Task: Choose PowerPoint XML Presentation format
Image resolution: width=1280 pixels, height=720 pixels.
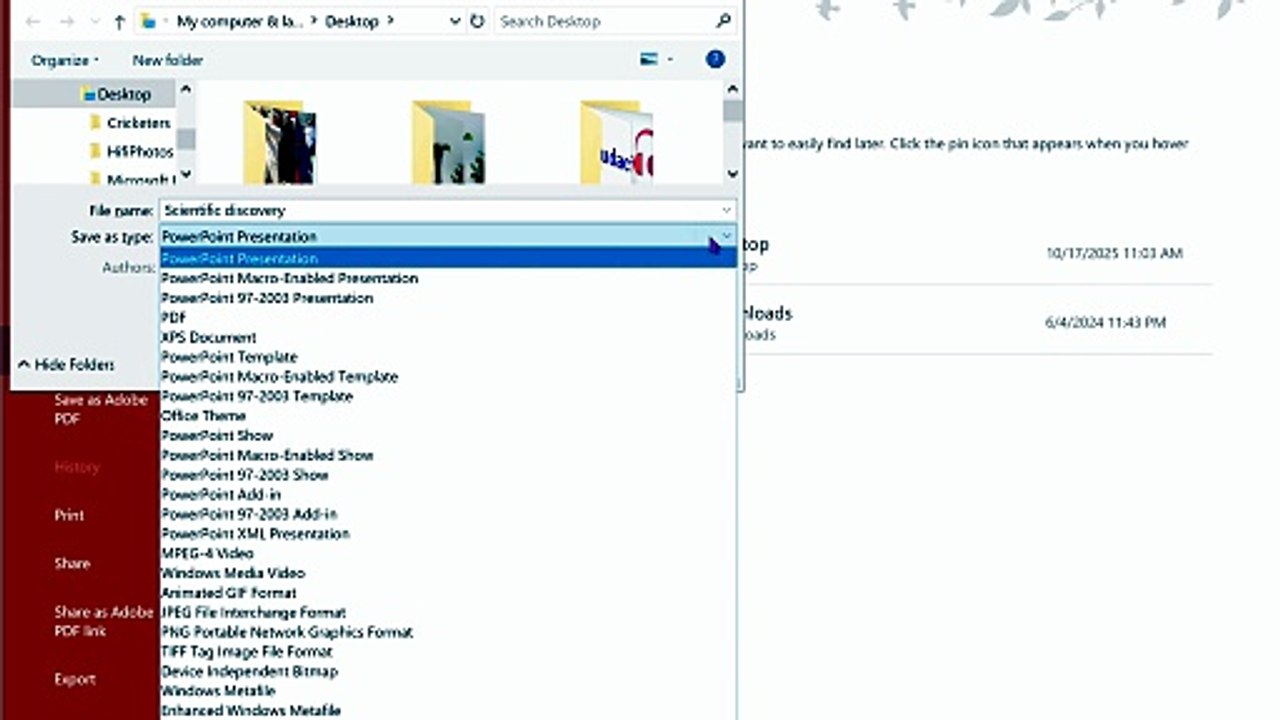Action: [448, 533]
